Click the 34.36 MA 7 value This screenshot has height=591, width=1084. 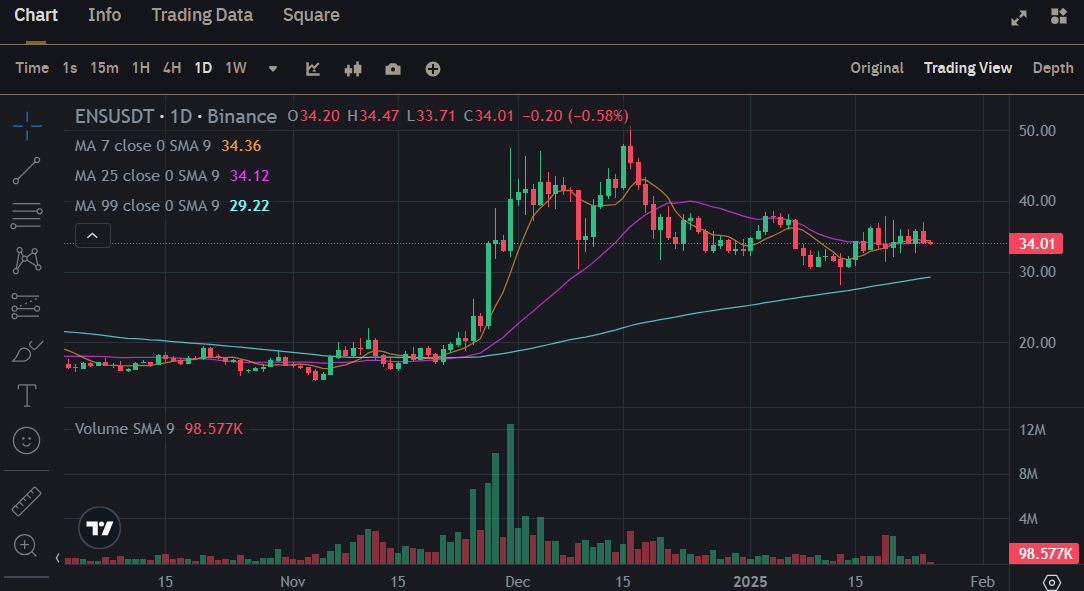pyautogui.click(x=241, y=146)
